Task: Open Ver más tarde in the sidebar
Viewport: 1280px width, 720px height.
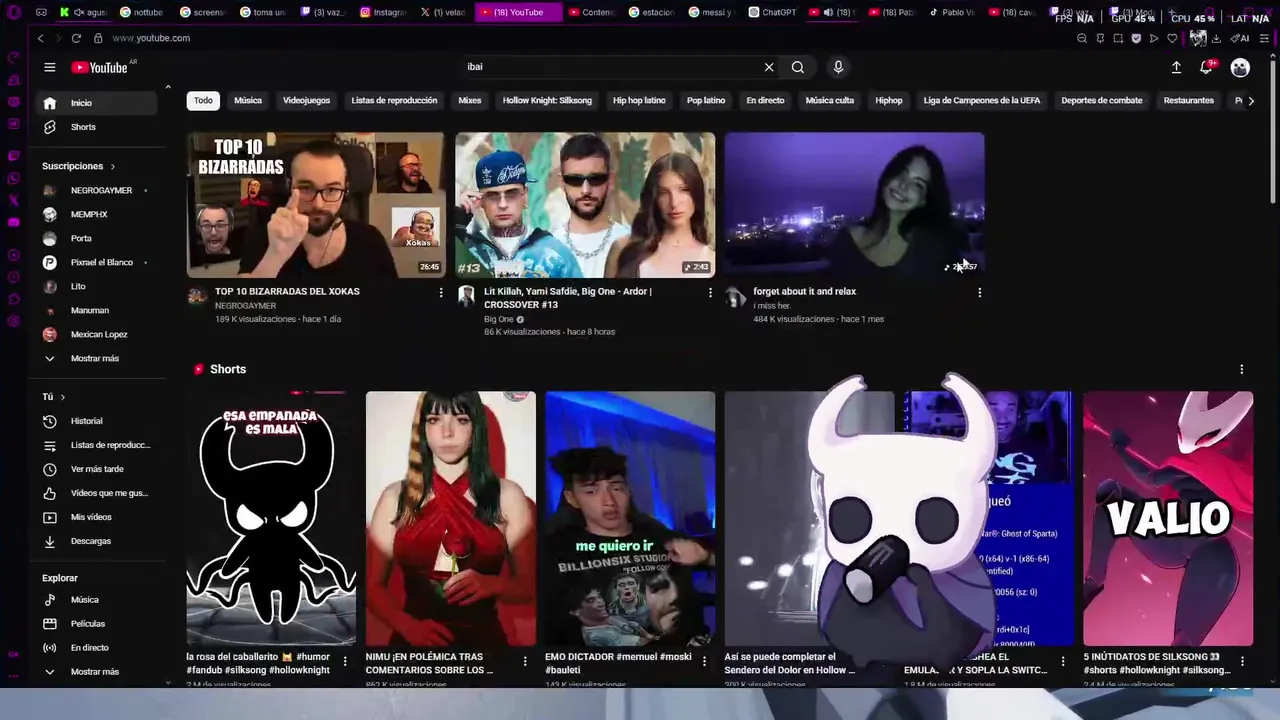Action: 98,469
